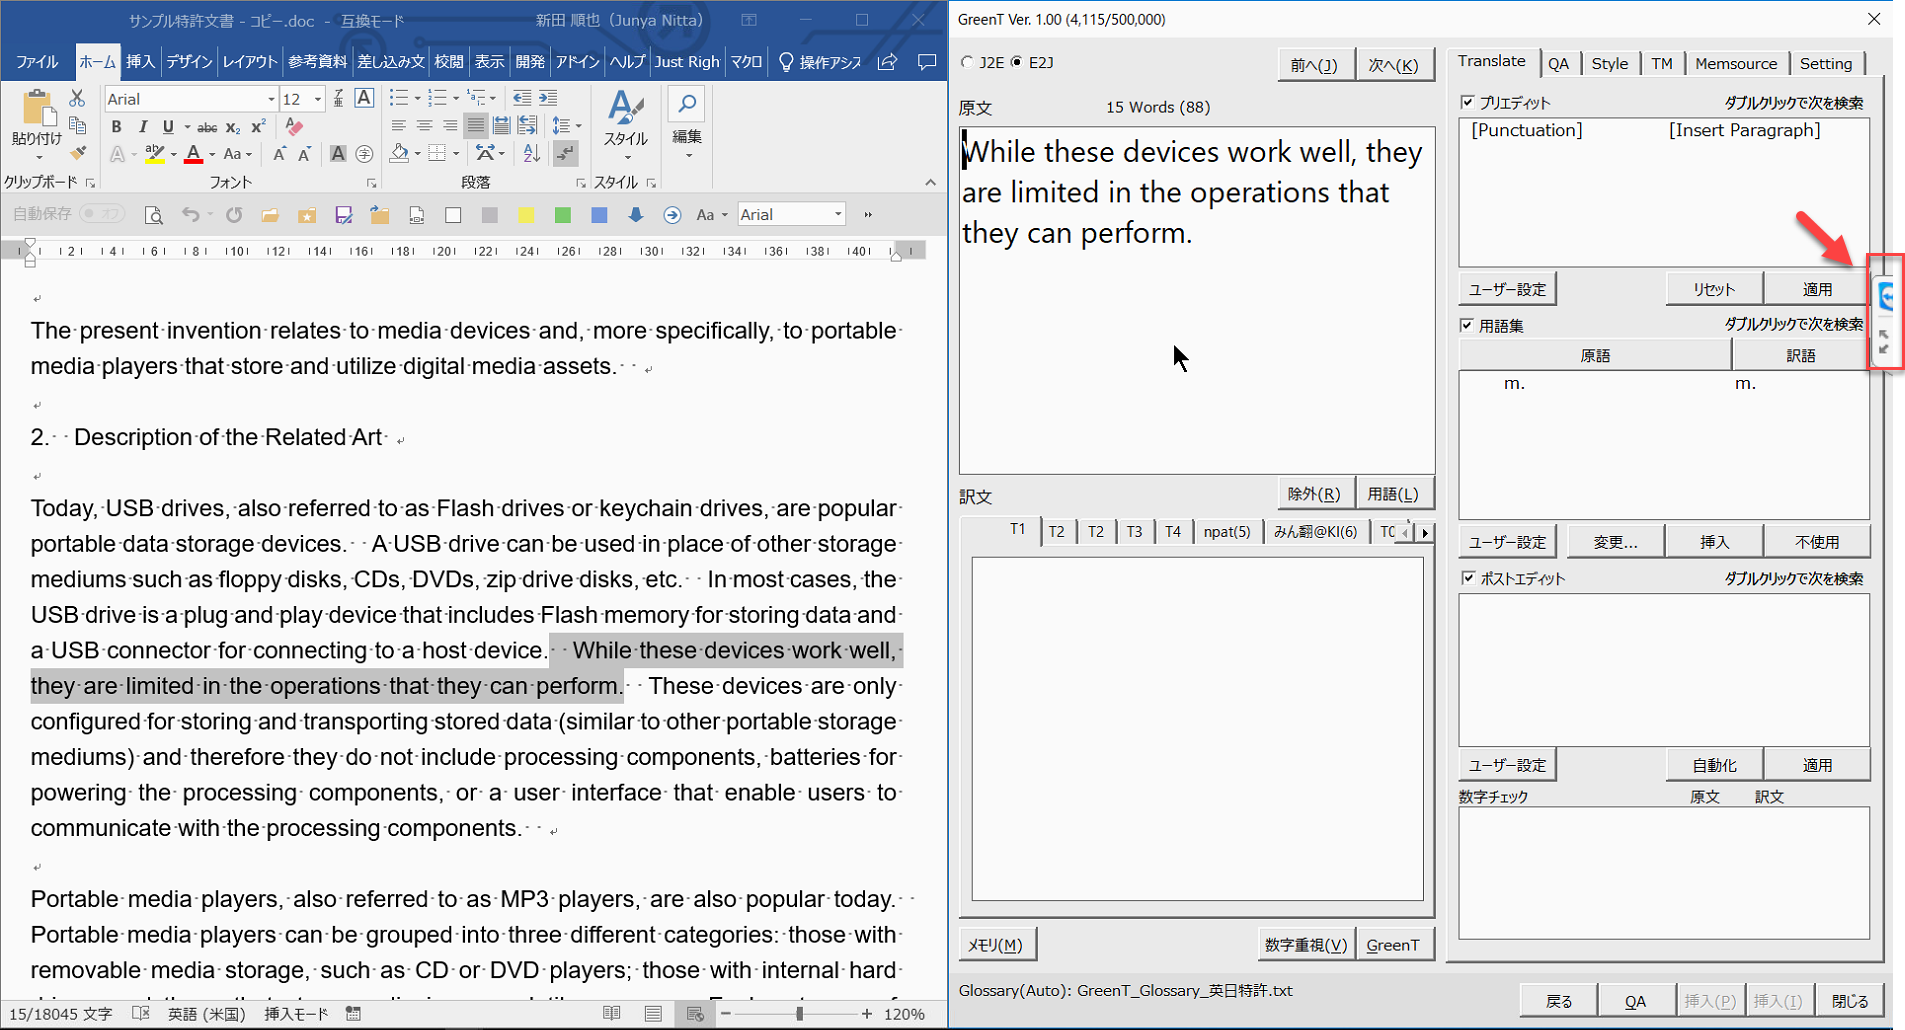Select the J2E radio button
The width and height of the screenshot is (1905, 1030).
click(967, 62)
